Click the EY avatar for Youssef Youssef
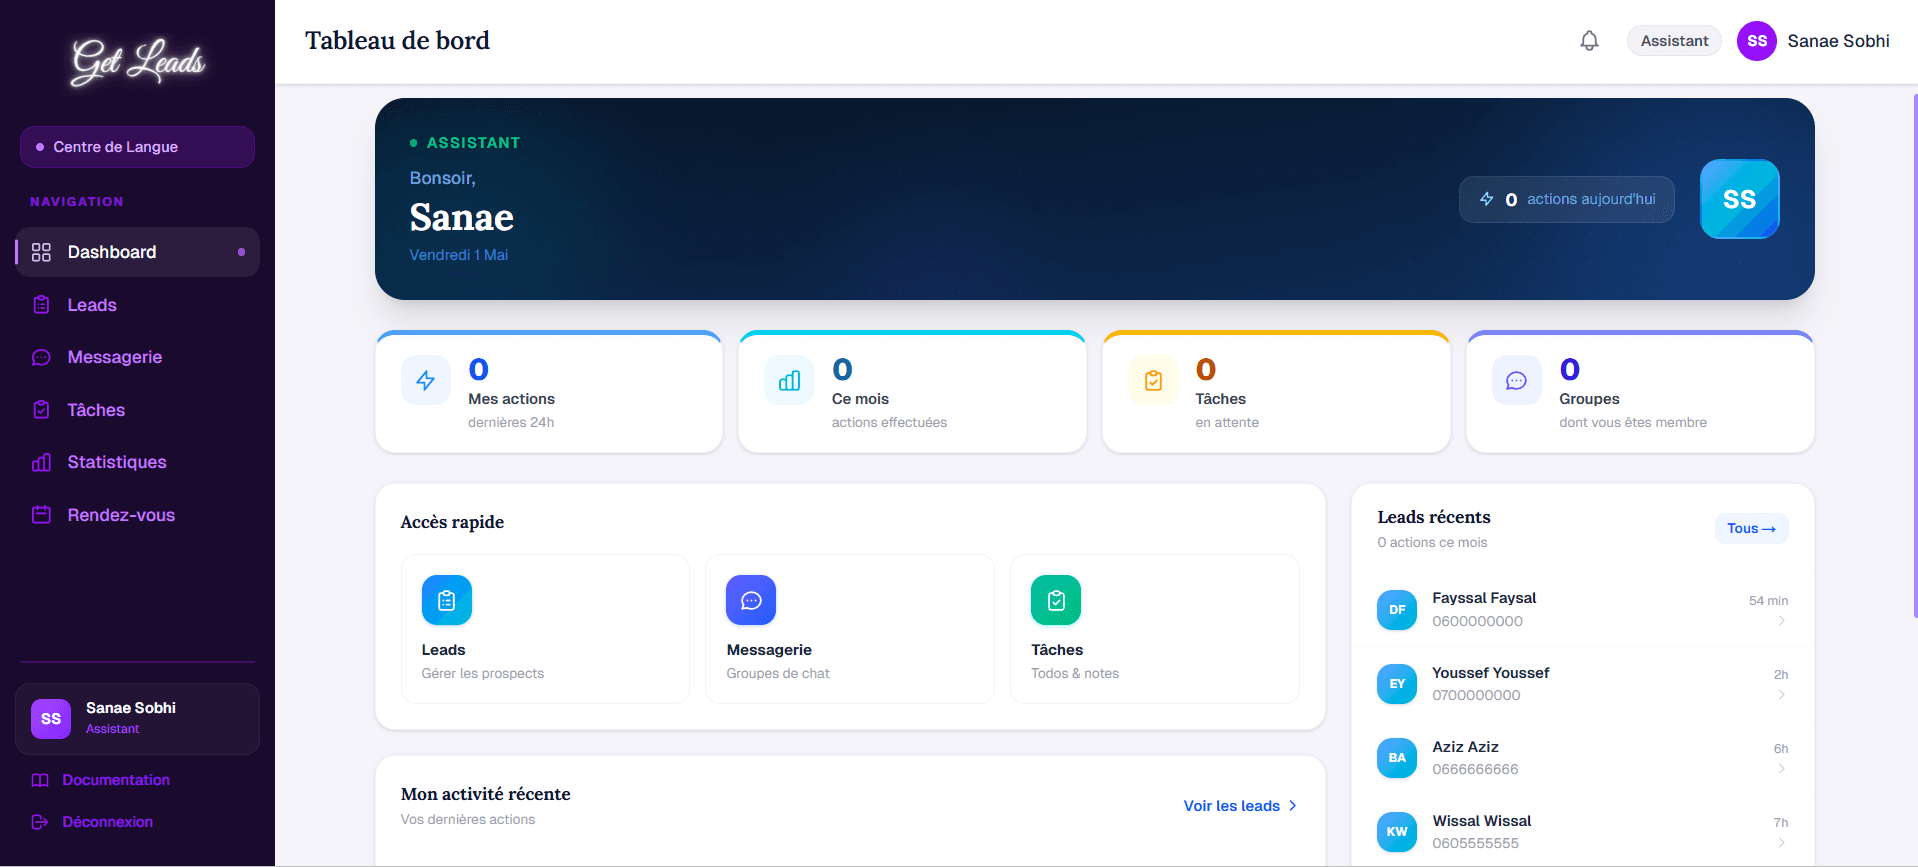The width and height of the screenshot is (1918, 867). [1397, 684]
